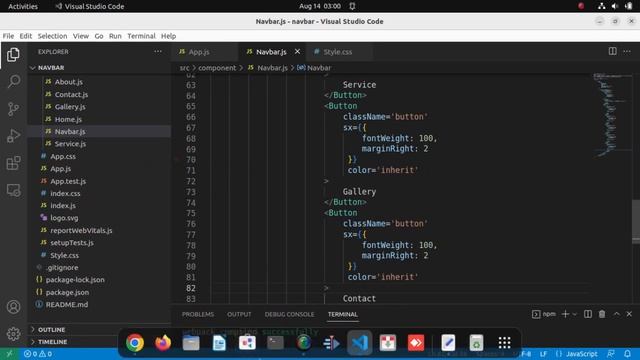Open editor more actions ellipsis

click(x=627, y=51)
